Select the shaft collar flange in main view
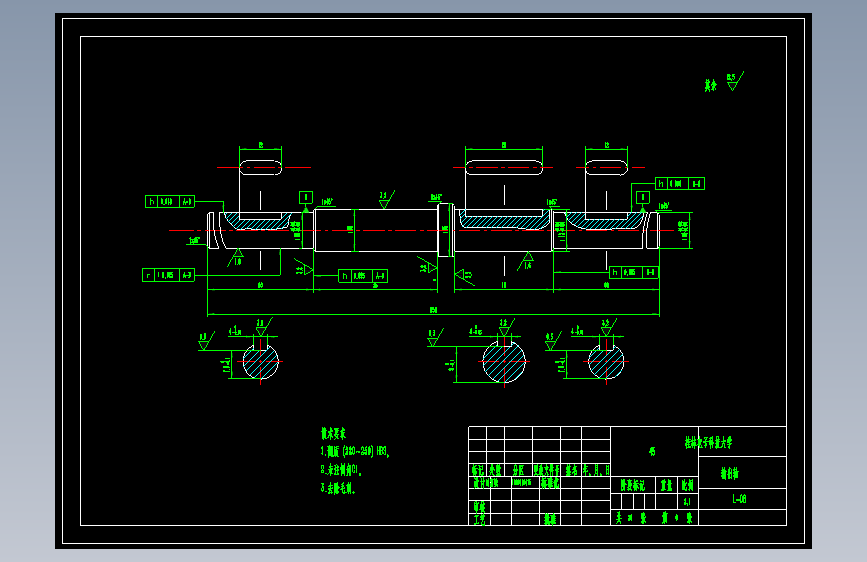The height and width of the screenshot is (562, 867). (x=446, y=230)
